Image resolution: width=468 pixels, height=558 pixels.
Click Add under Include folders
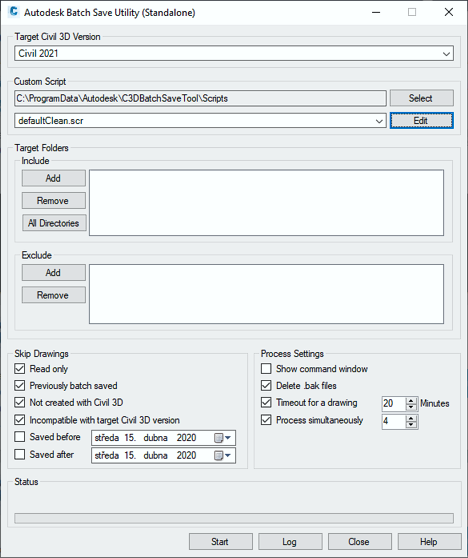point(54,178)
